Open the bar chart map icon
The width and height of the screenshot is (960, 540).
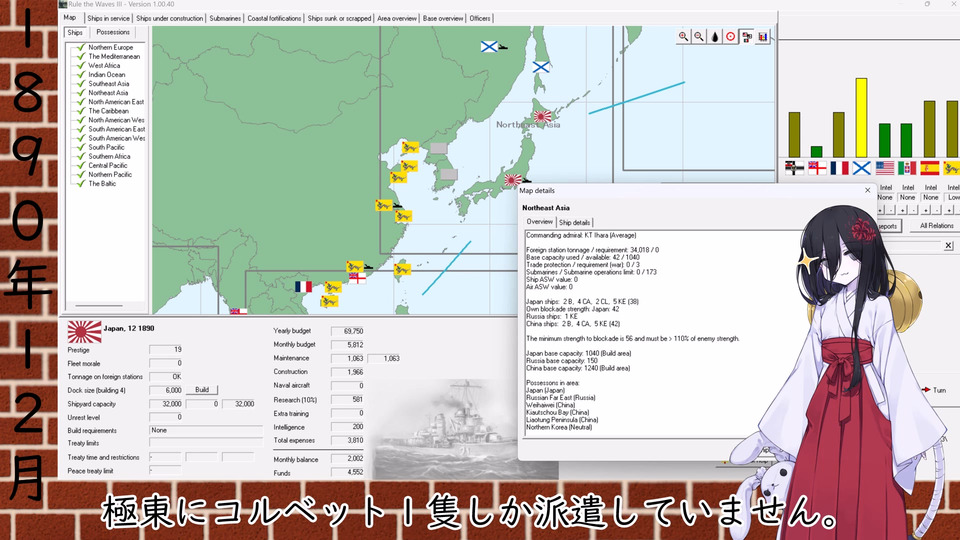762,37
